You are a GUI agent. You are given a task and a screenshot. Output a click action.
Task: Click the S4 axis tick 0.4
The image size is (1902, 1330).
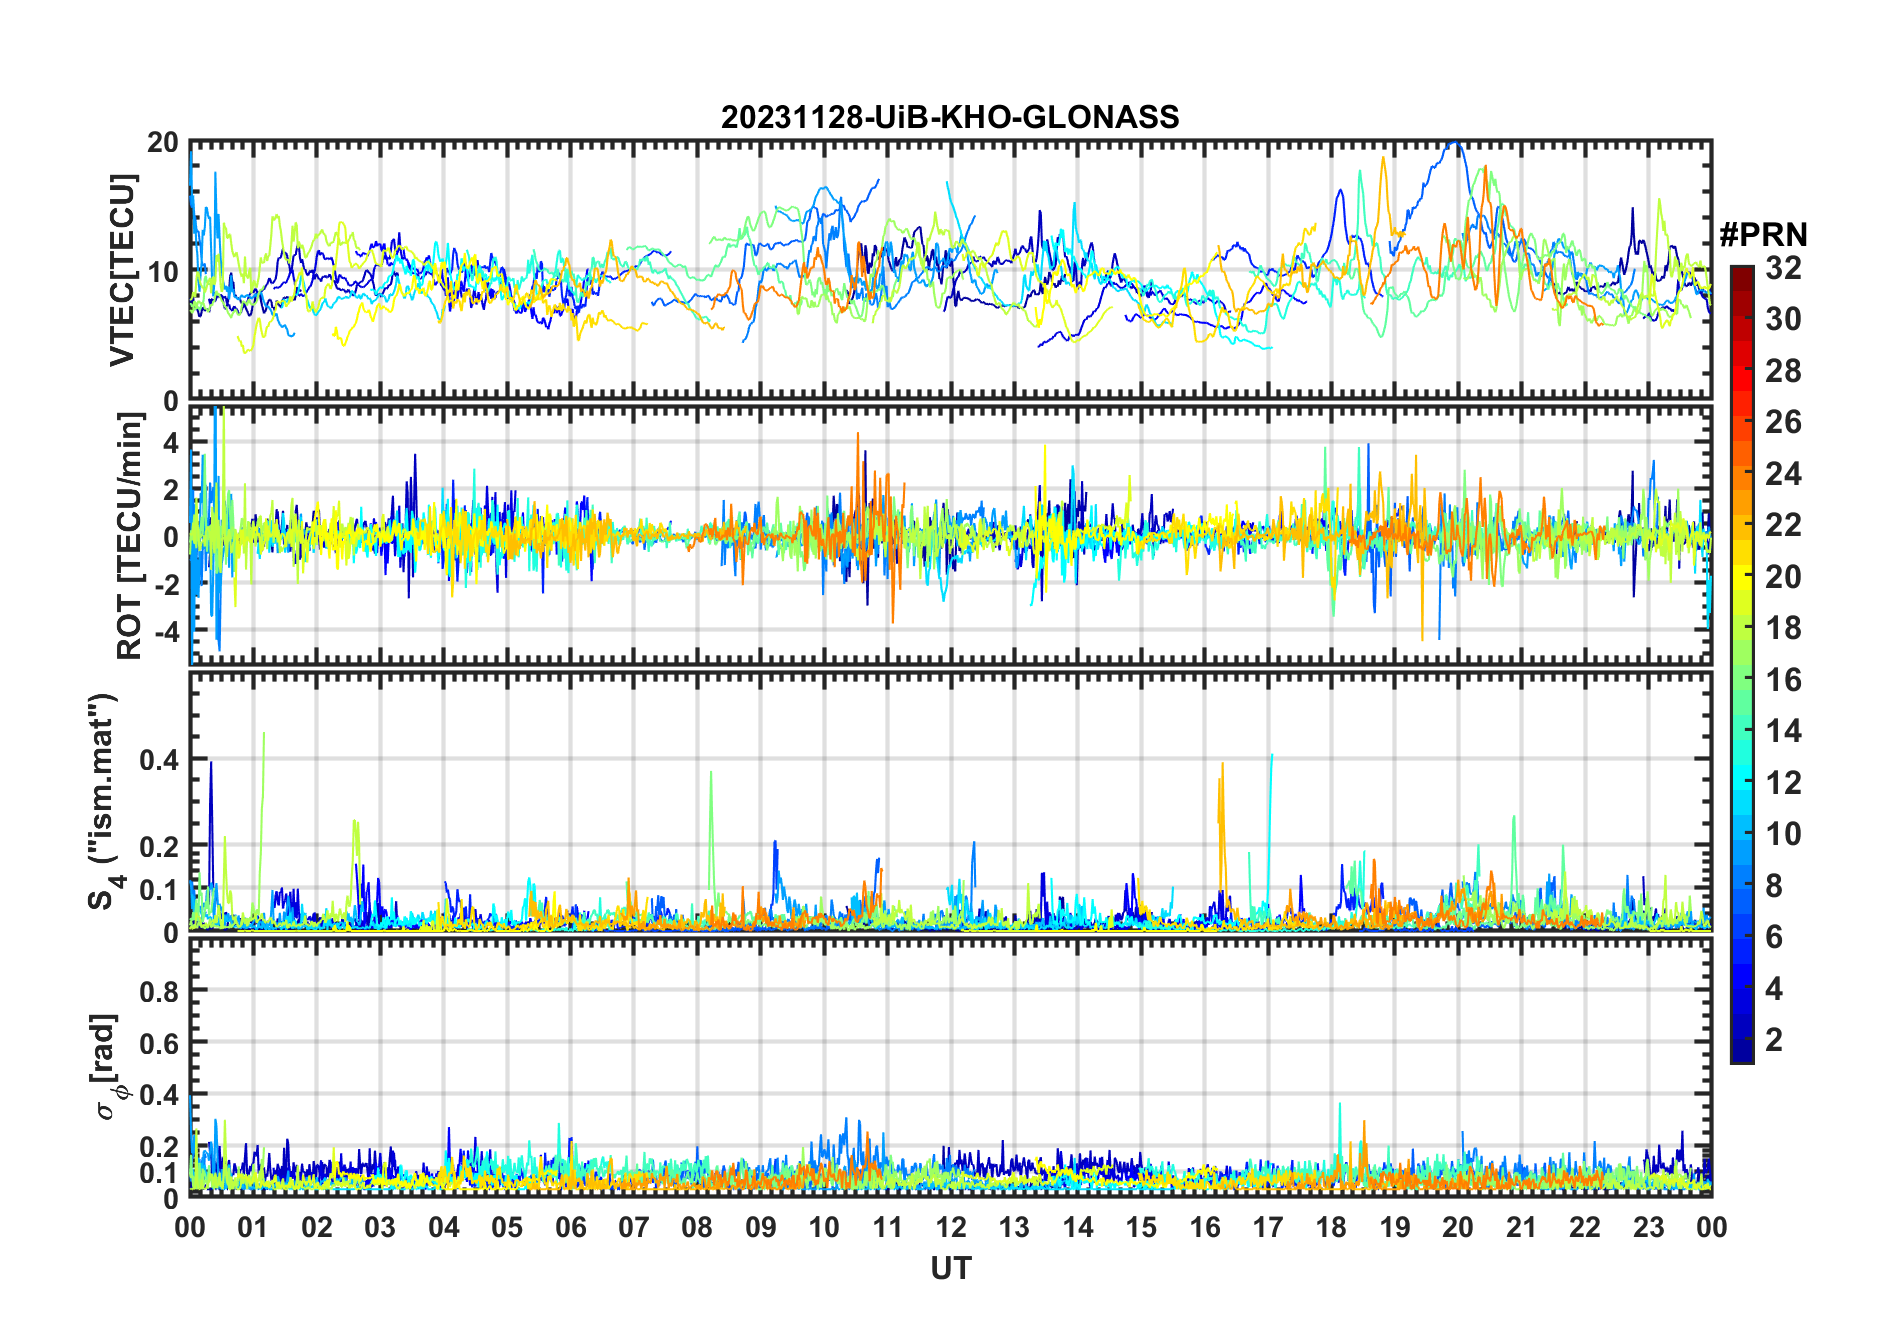tap(160, 759)
